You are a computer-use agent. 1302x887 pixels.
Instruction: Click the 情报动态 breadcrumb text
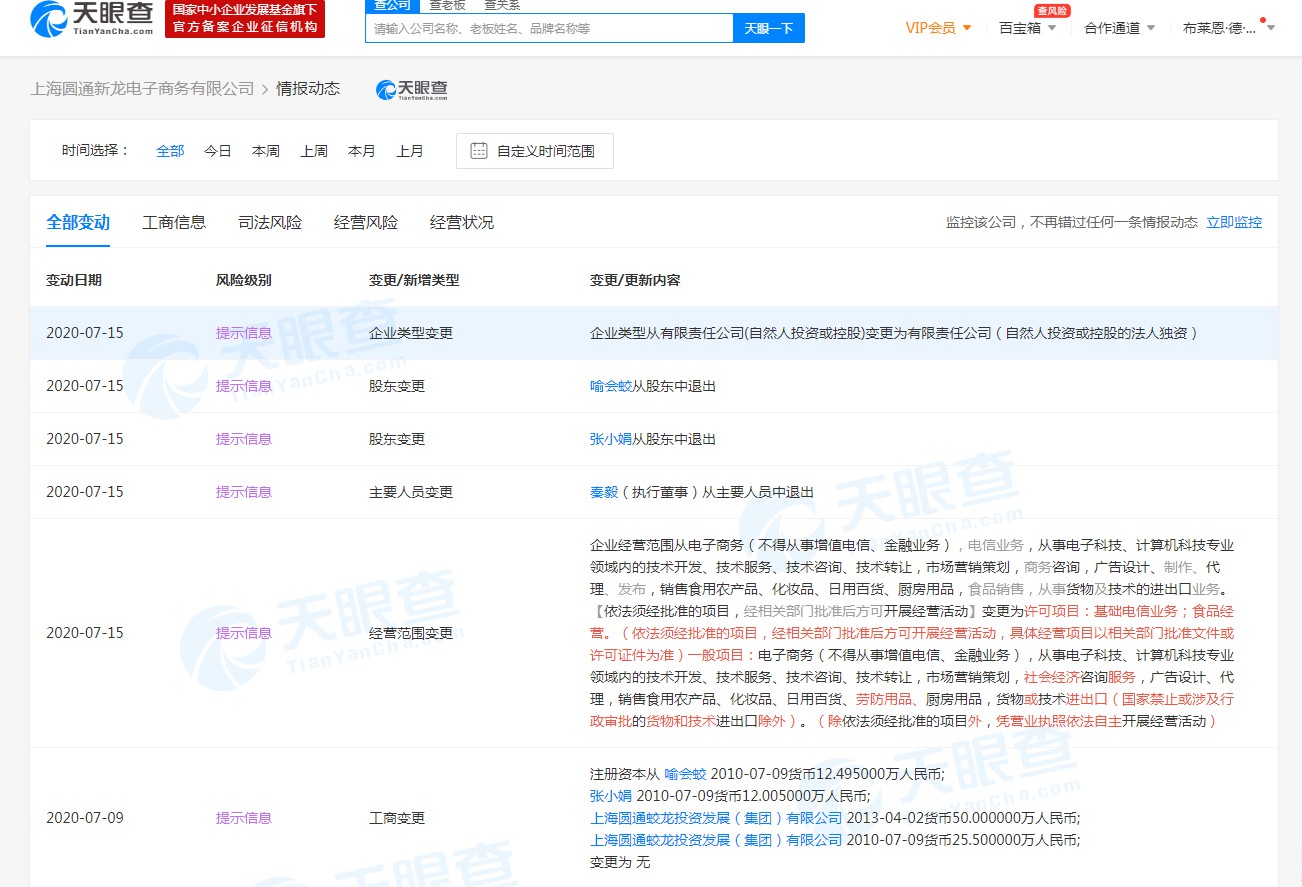point(308,89)
